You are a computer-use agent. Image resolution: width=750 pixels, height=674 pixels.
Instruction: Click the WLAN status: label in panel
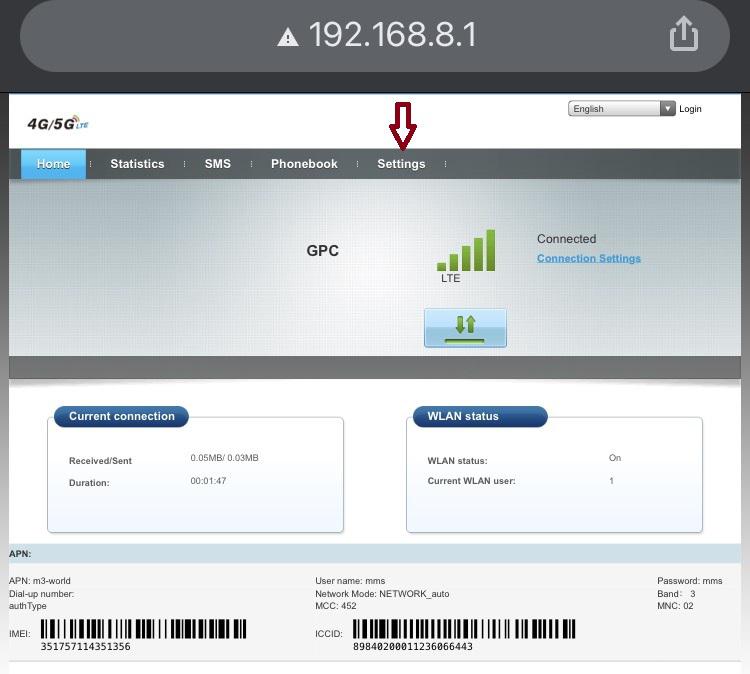click(457, 461)
